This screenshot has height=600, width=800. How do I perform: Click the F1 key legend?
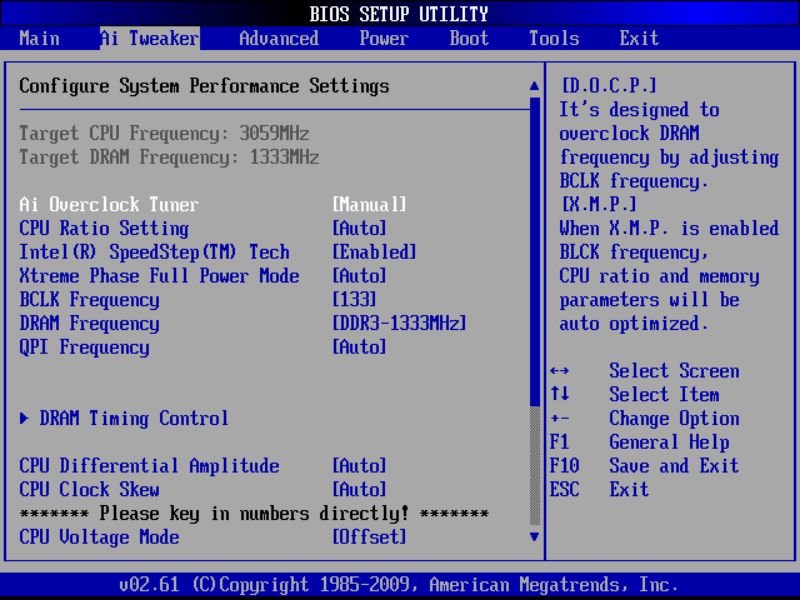[560, 442]
